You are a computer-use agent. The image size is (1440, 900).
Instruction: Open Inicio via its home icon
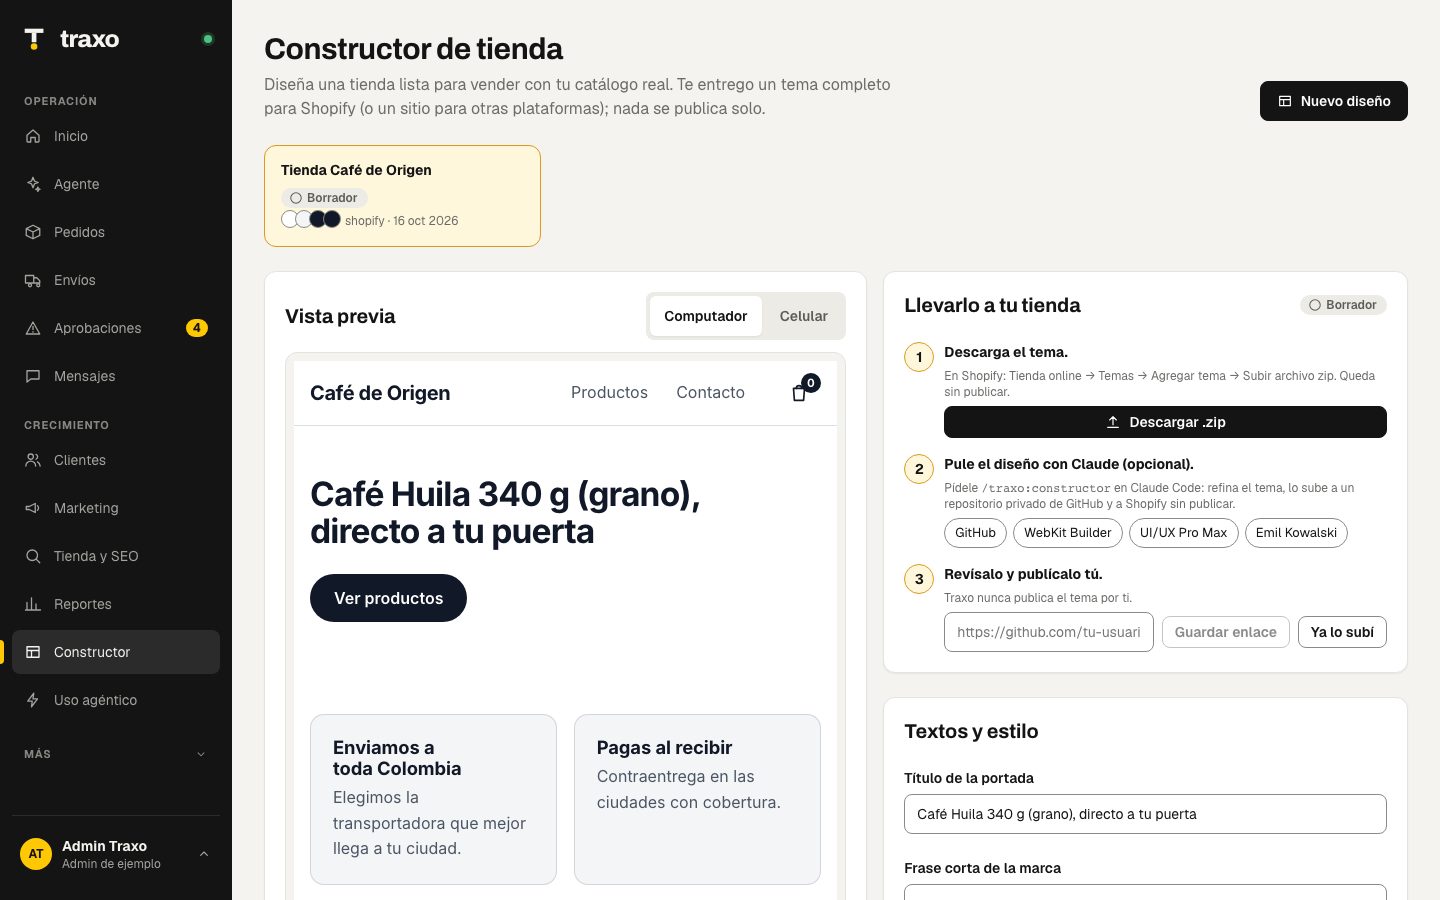(x=33, y=136)
